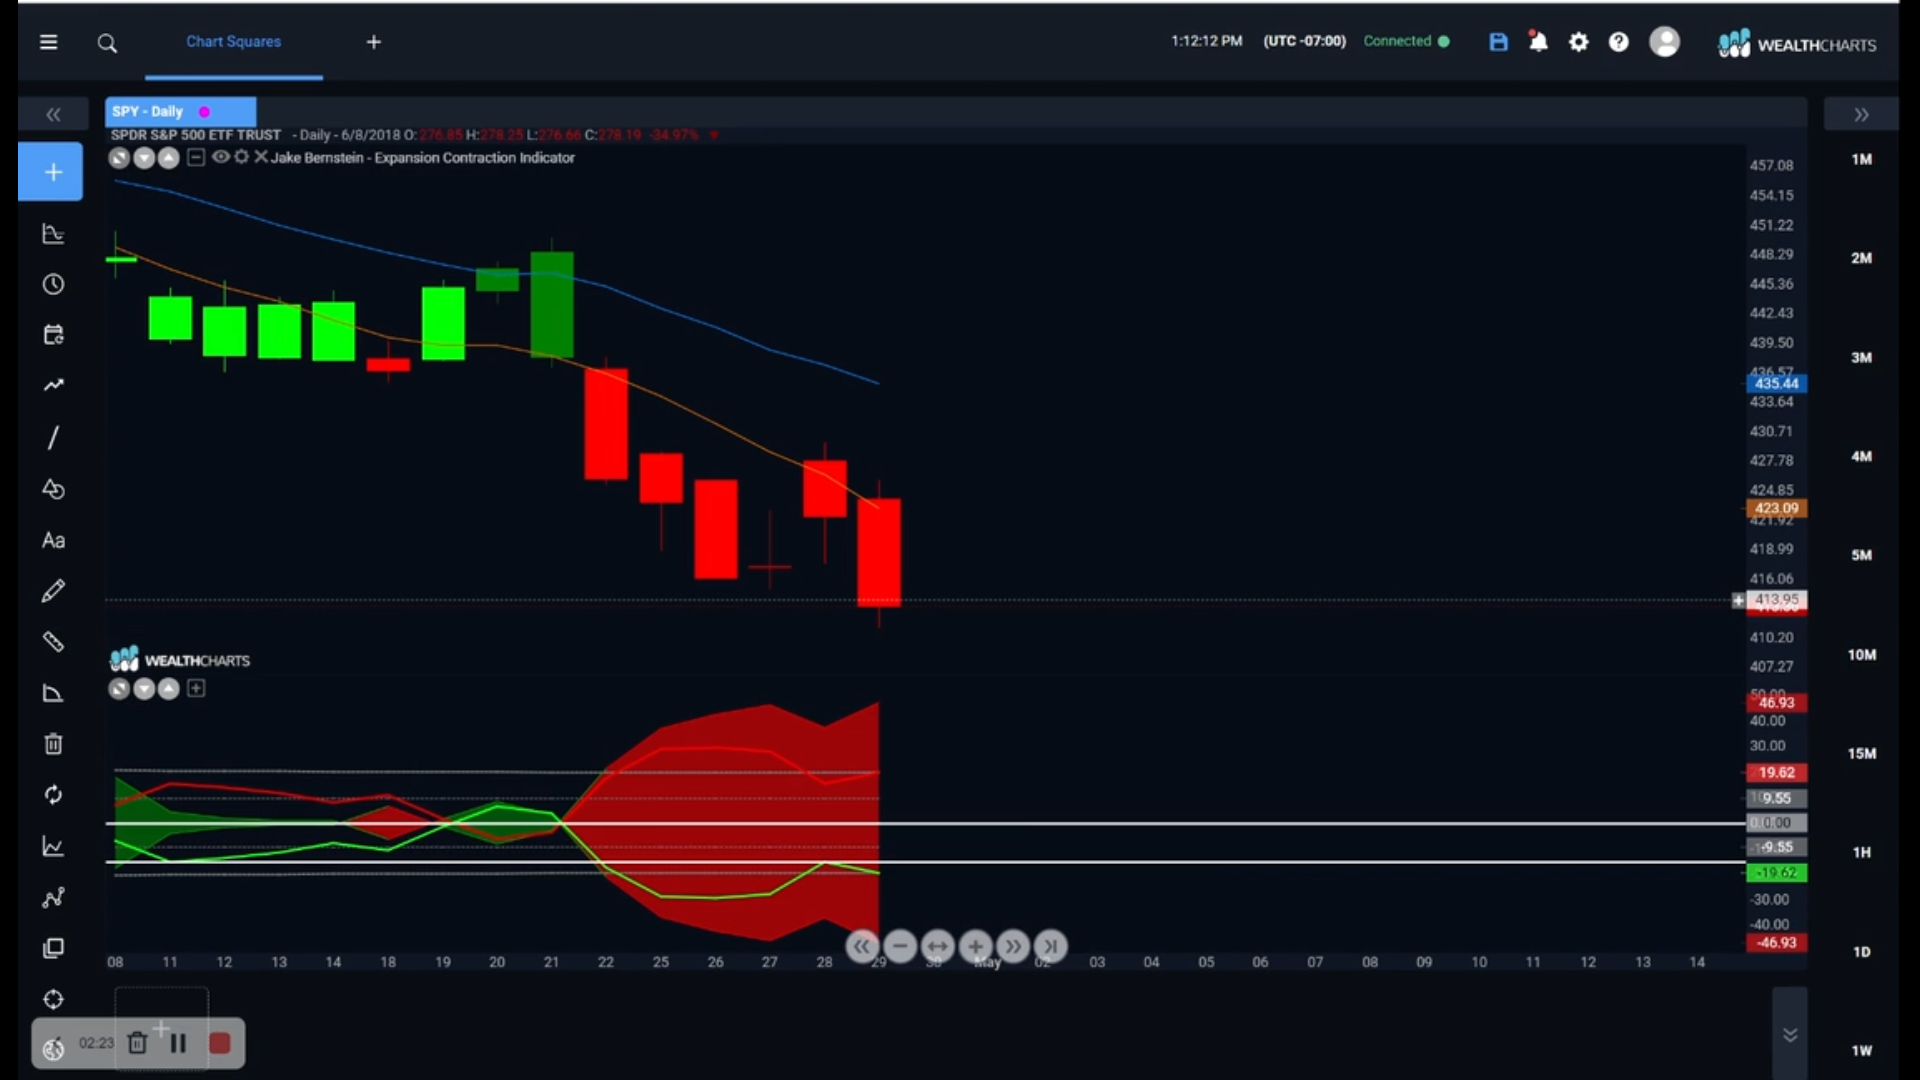Open Expansion Contraction Indicator settings gear
1920x1080 pixels.
pos(241,157)
